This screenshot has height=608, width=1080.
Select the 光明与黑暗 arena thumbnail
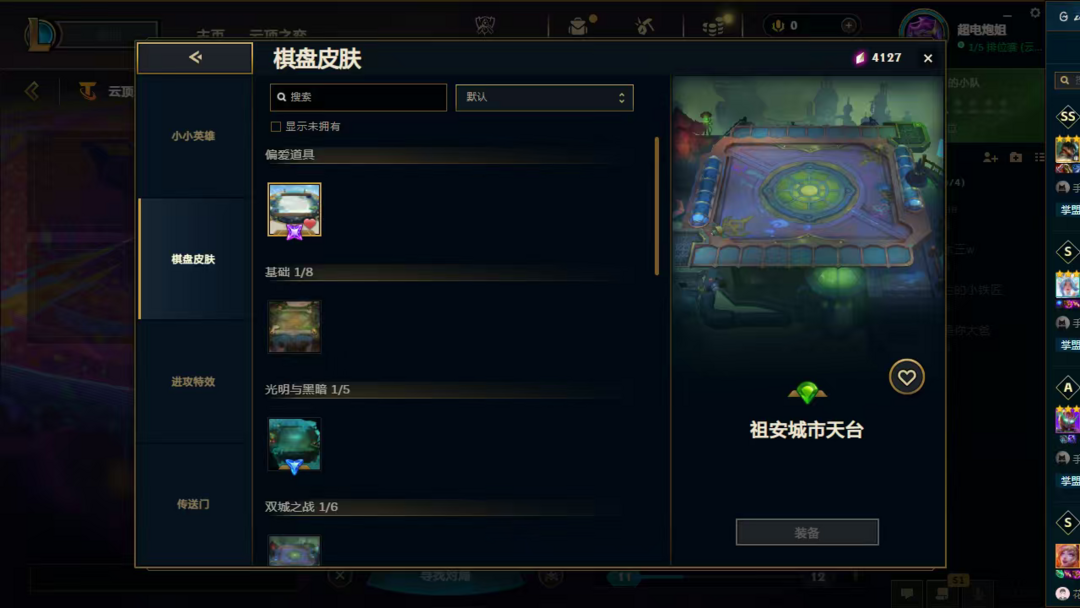coord(294,444)
